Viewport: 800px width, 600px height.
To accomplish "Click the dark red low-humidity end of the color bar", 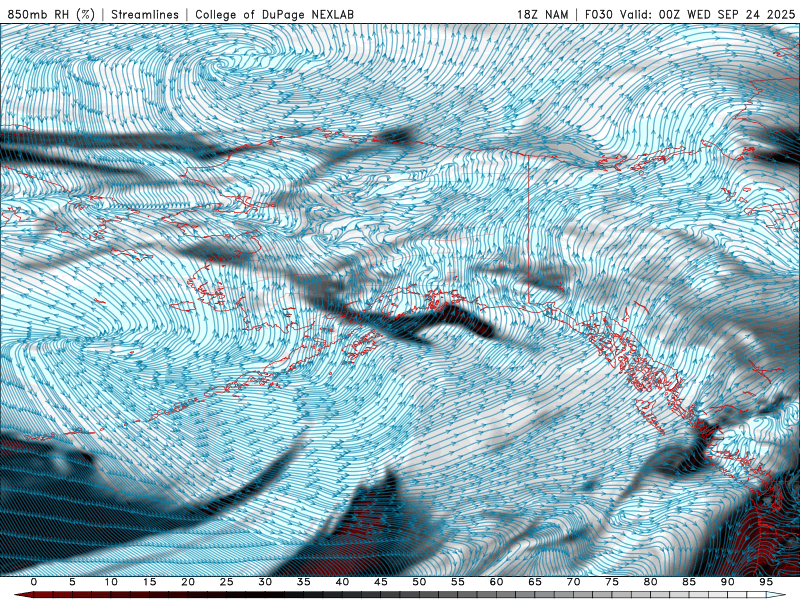I will point(23,595).
